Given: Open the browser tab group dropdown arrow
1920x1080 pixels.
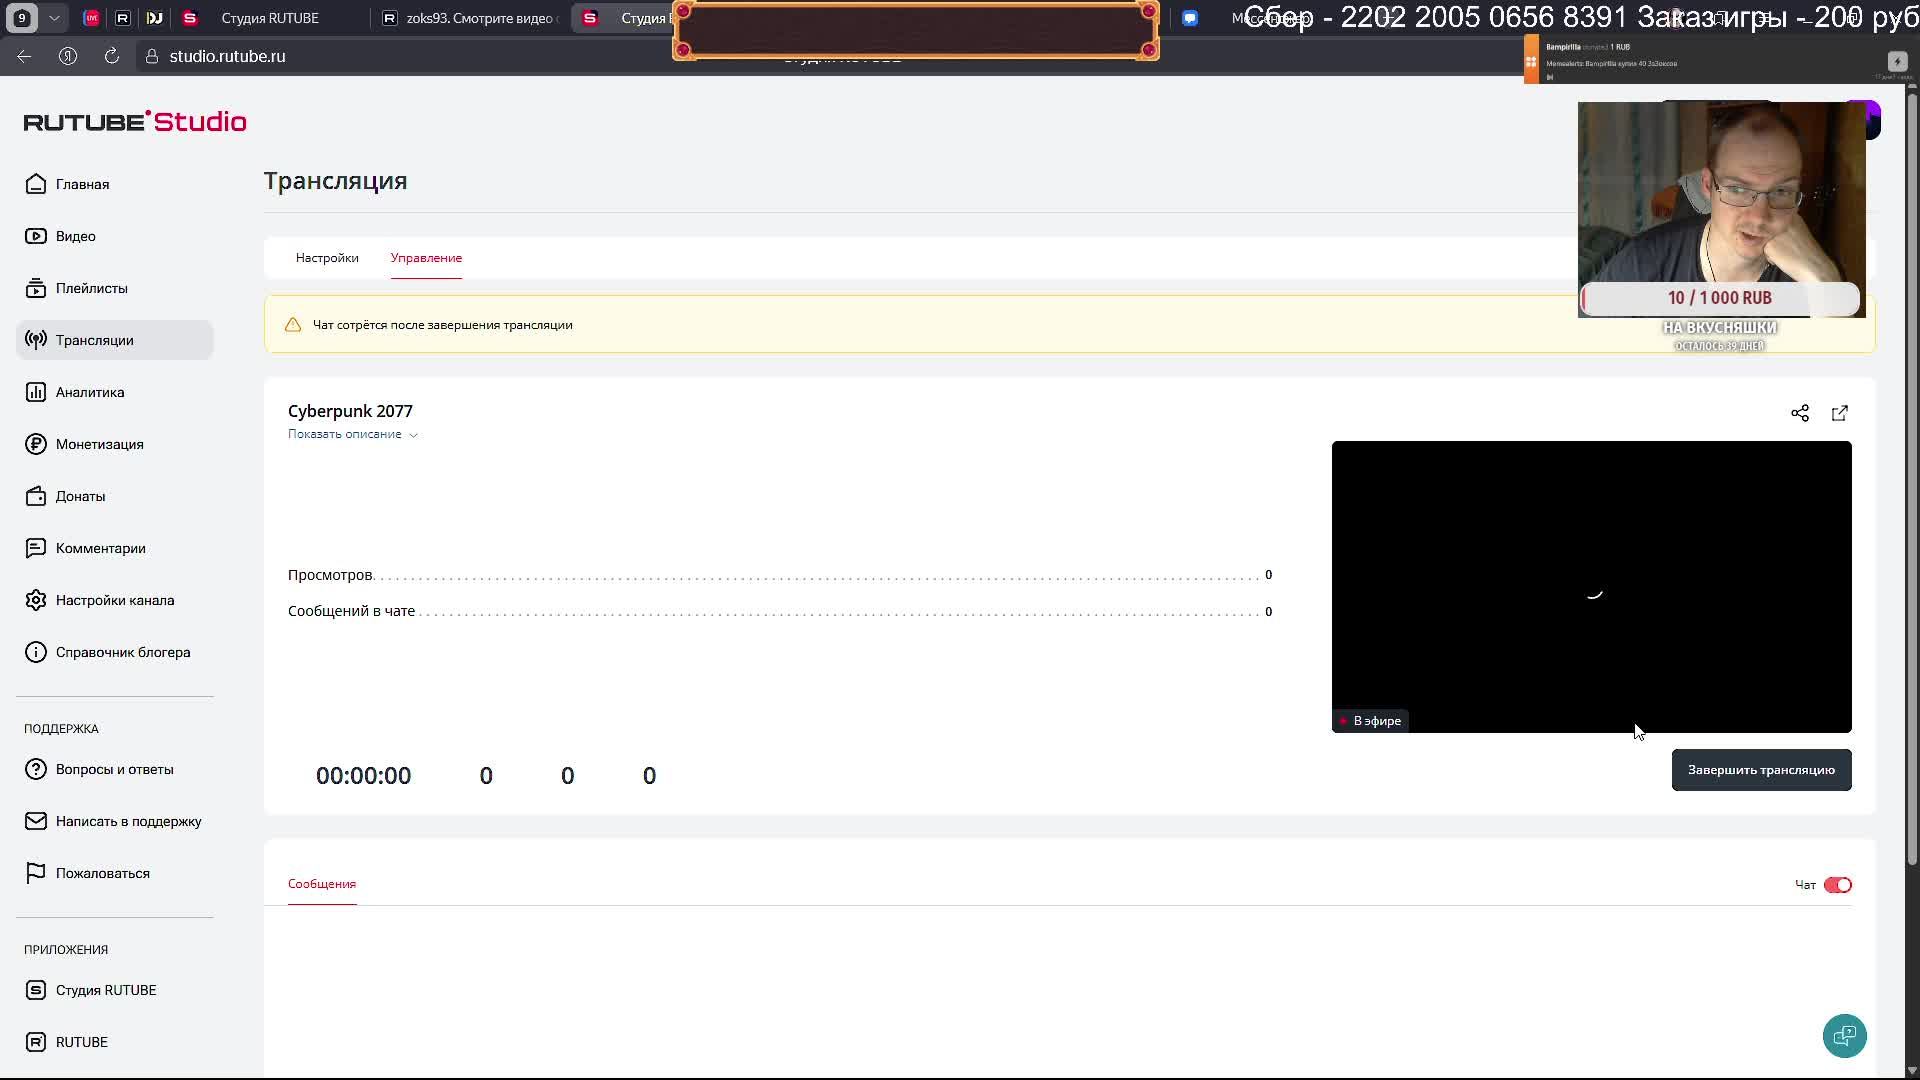Looking at the screenshot, I should point(54,18).
